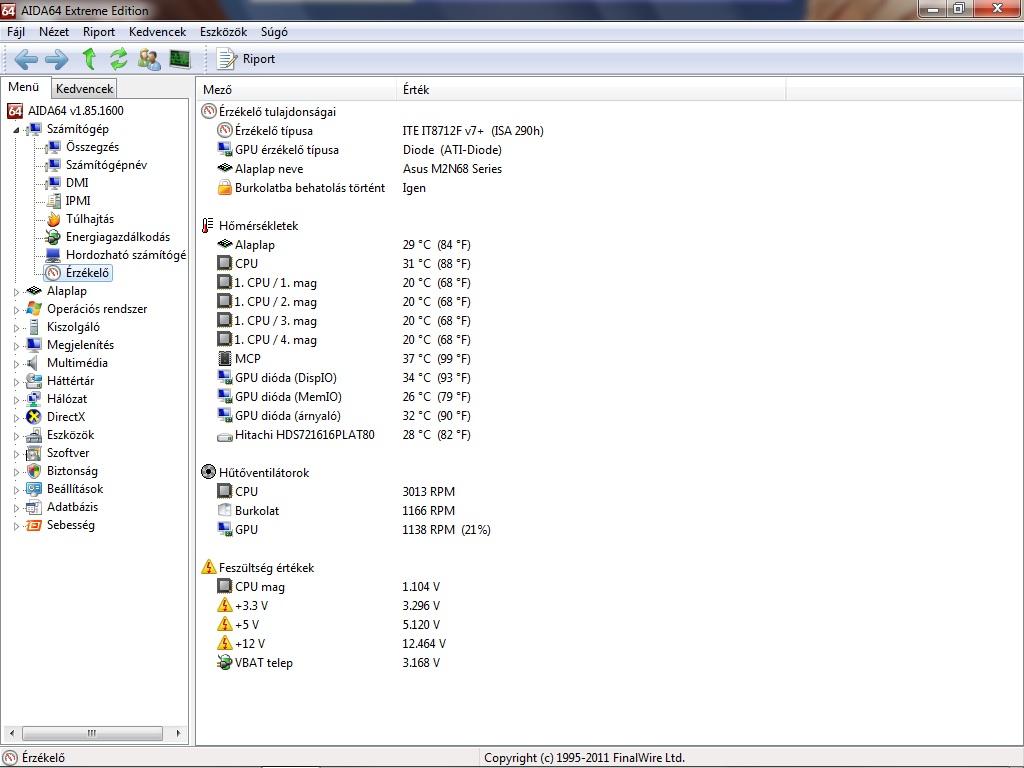Viewport: 1024px width, 768px height.
Task: Go forward with the blue right arrow
Action: [57, 59]
